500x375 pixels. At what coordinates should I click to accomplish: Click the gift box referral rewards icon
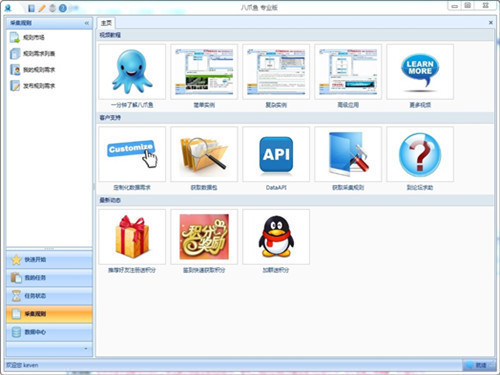tap(132, 237)
